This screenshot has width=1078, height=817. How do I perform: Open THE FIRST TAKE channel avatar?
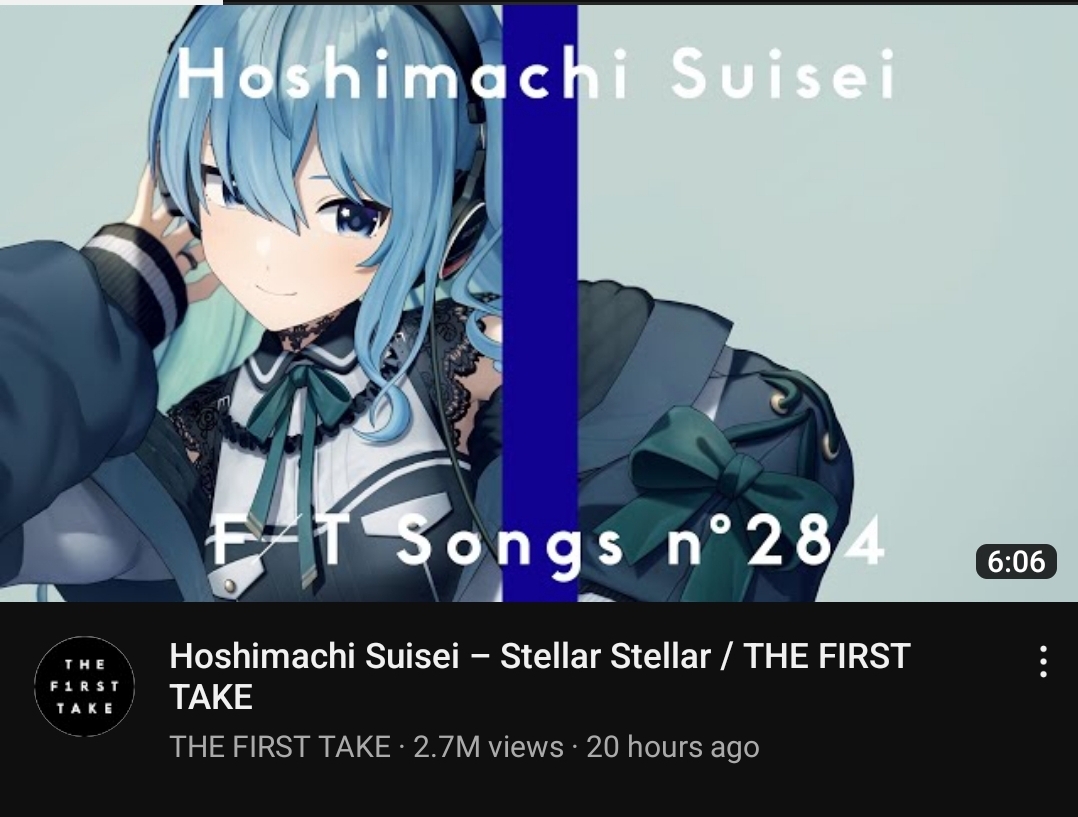click(85, 686)
